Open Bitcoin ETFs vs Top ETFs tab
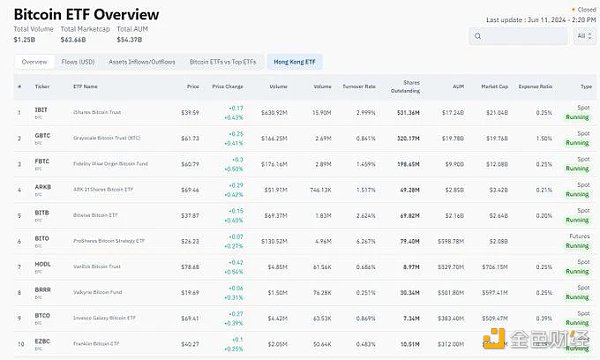 [x=223, y=62]
